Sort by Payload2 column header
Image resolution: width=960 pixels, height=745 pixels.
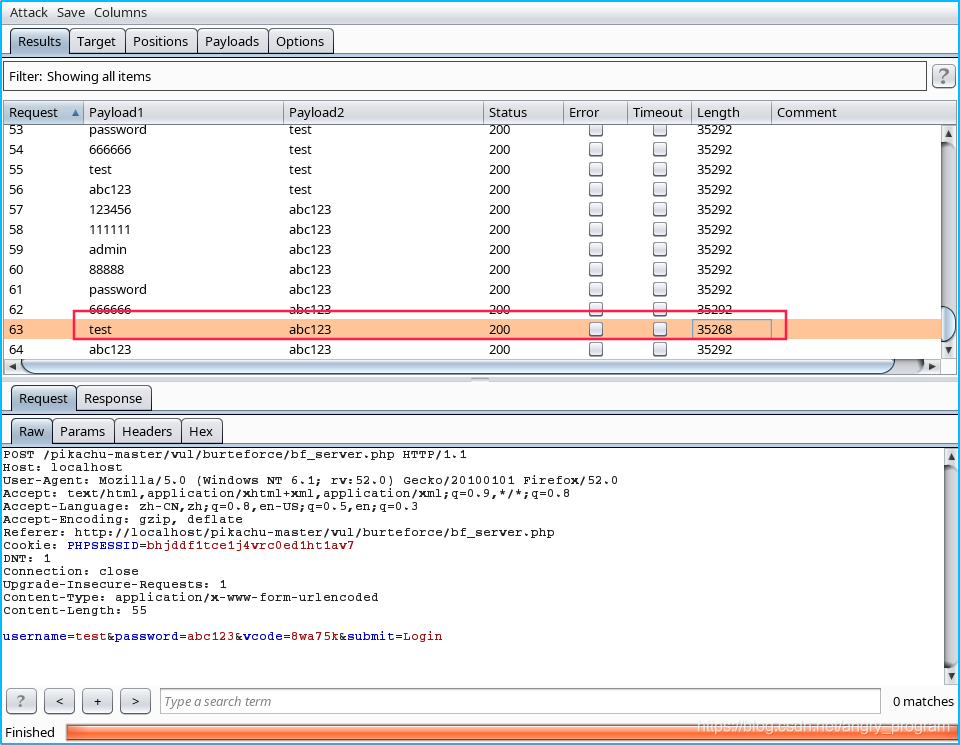pos(383,113)
